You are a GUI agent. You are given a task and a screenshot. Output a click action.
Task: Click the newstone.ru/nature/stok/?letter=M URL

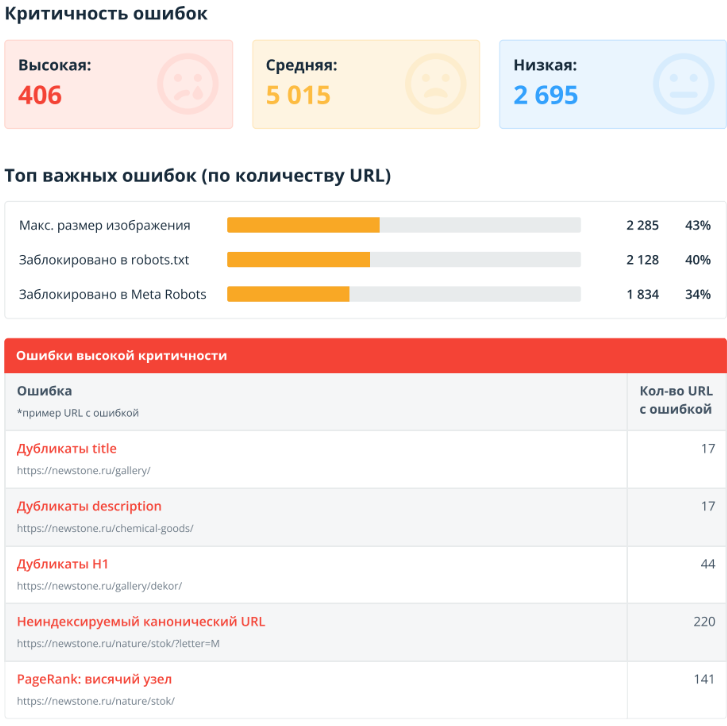118,643
